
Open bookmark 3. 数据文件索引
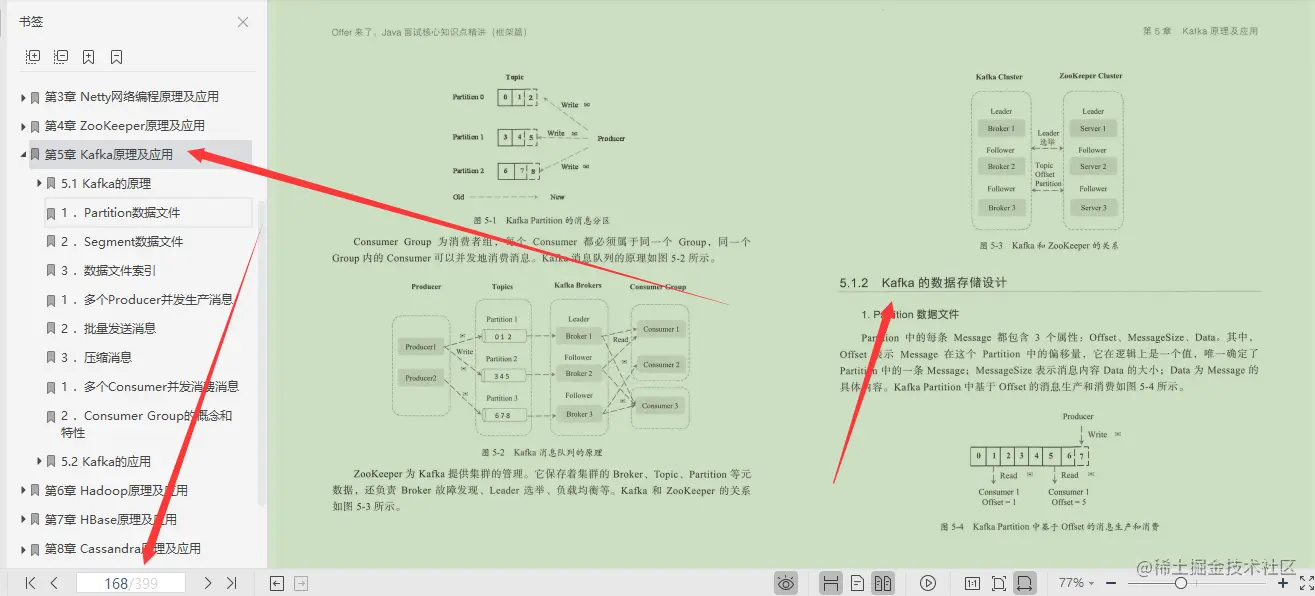tap(108, 271)
